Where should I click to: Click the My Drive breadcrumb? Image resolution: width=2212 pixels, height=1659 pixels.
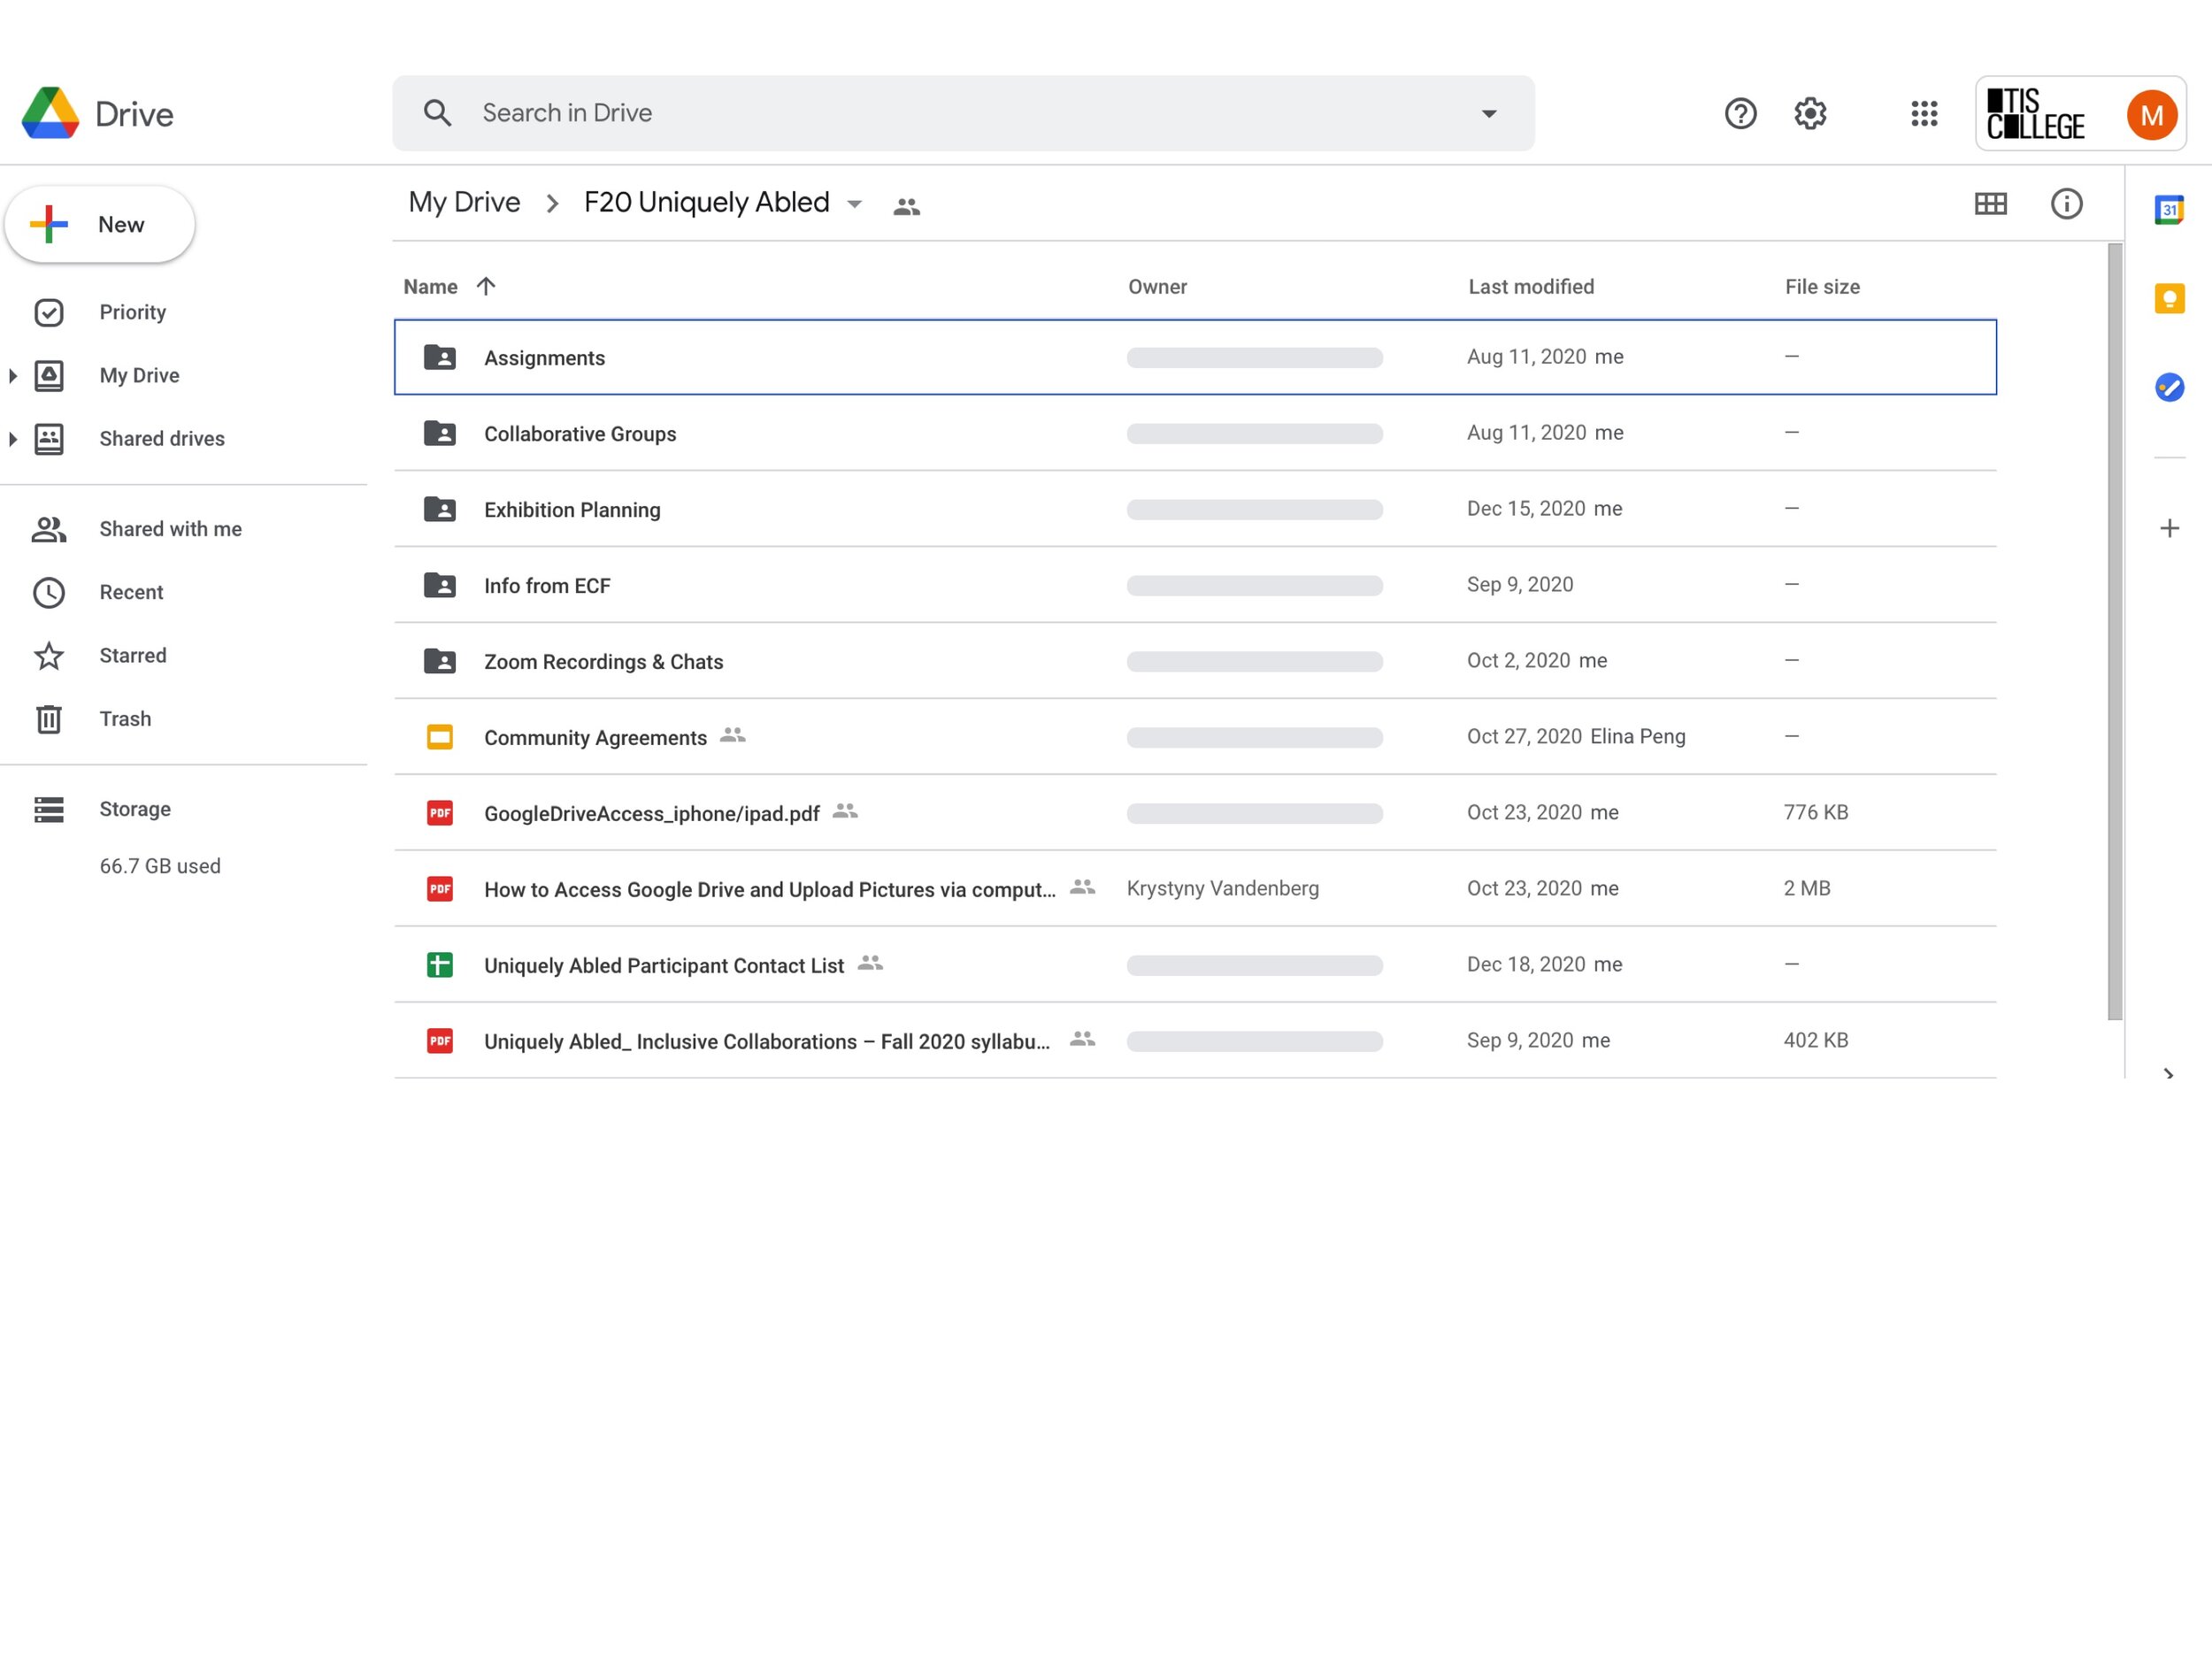(x=464, y=202)
